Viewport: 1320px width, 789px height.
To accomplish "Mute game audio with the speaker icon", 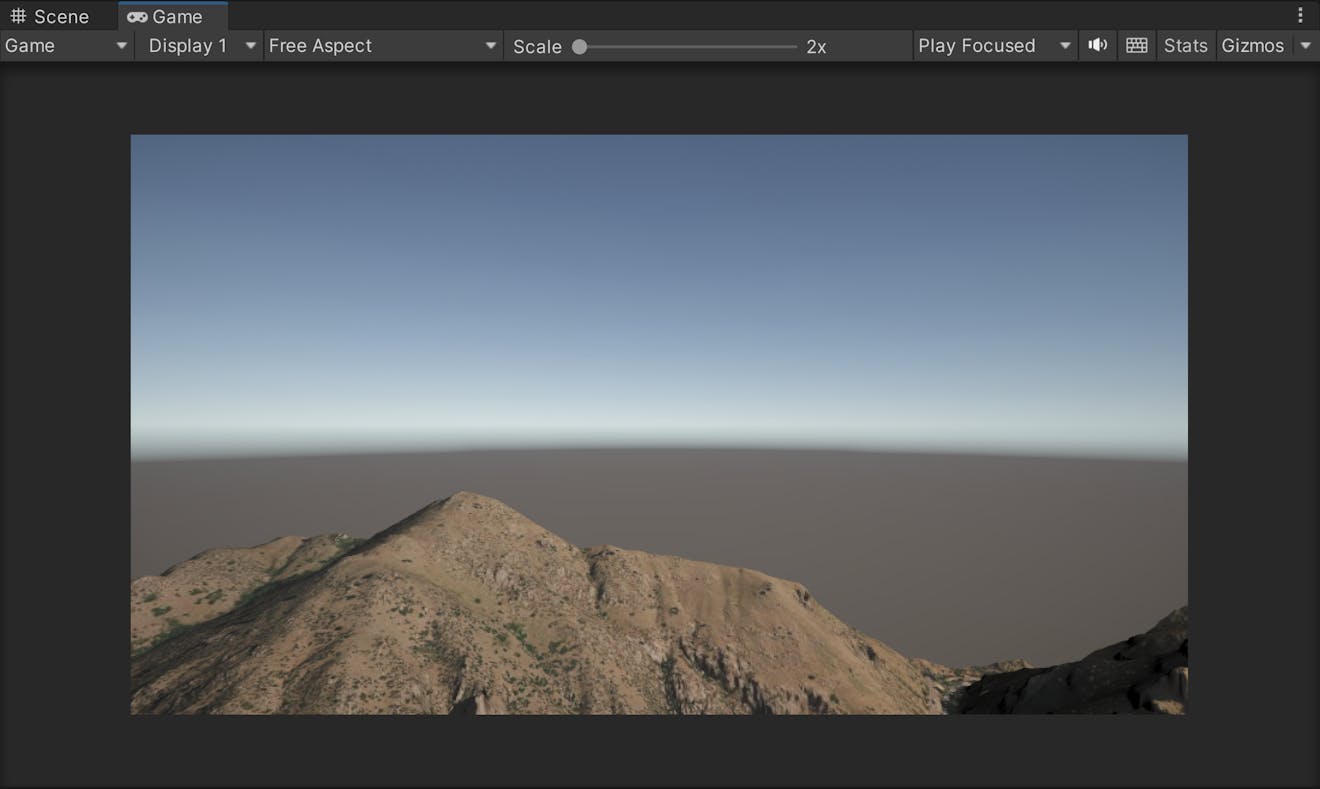I will tap(1097, 45).
